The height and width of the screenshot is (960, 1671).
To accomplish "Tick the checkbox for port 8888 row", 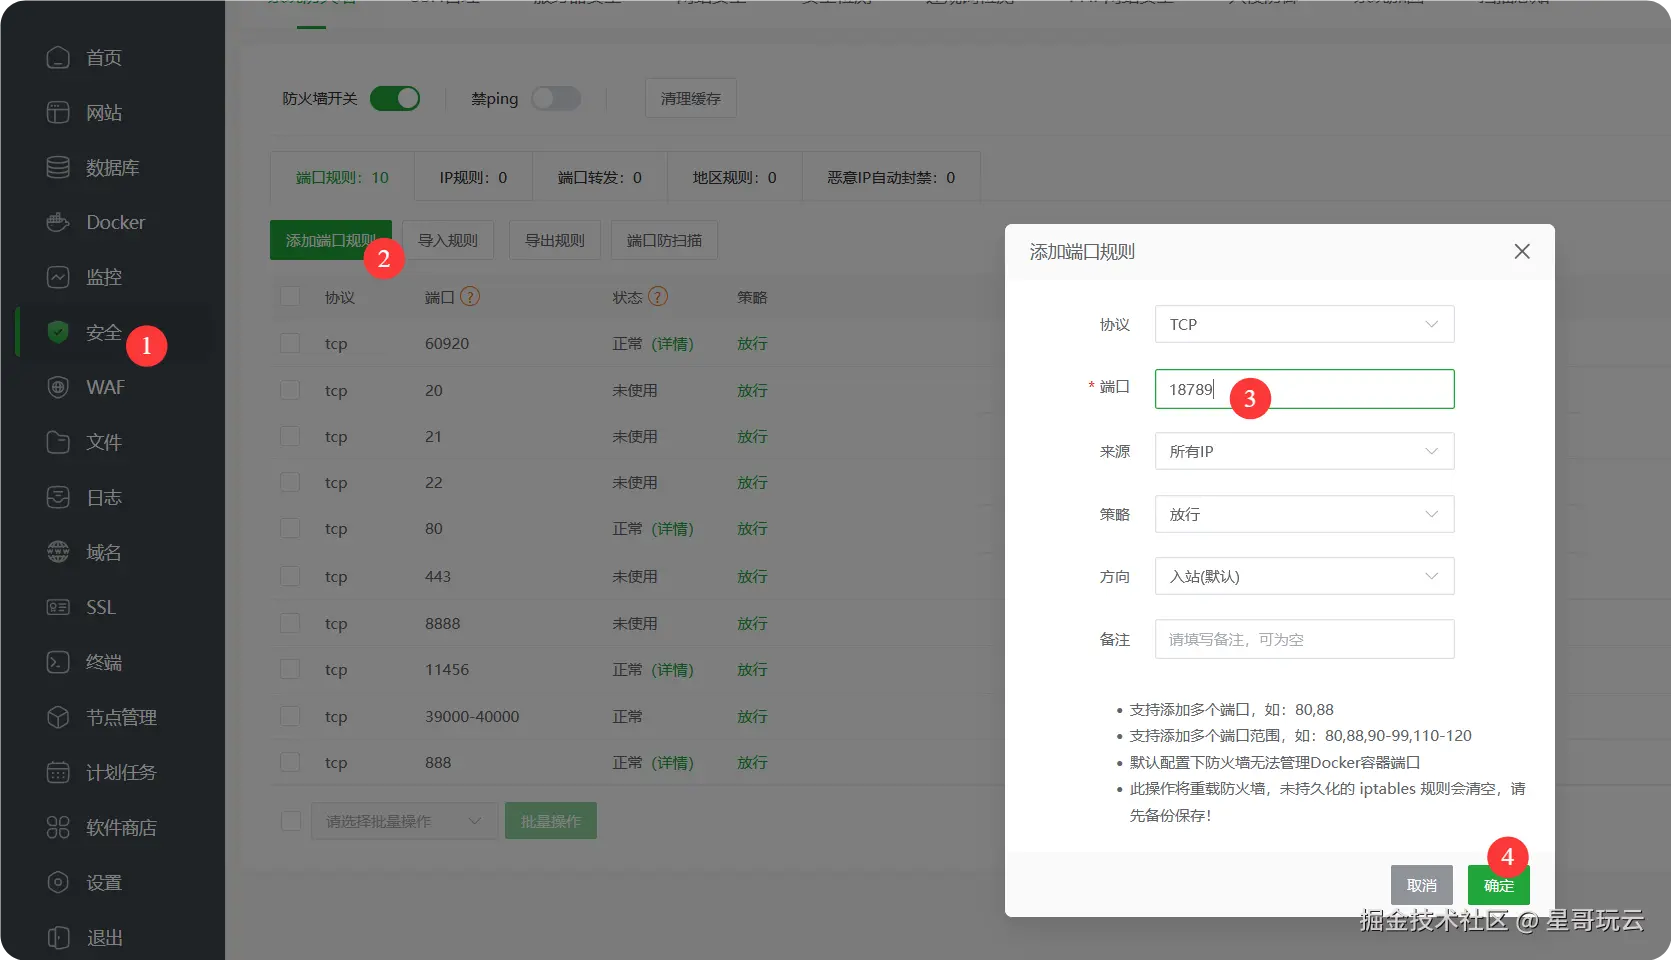I will click(290, 623).
